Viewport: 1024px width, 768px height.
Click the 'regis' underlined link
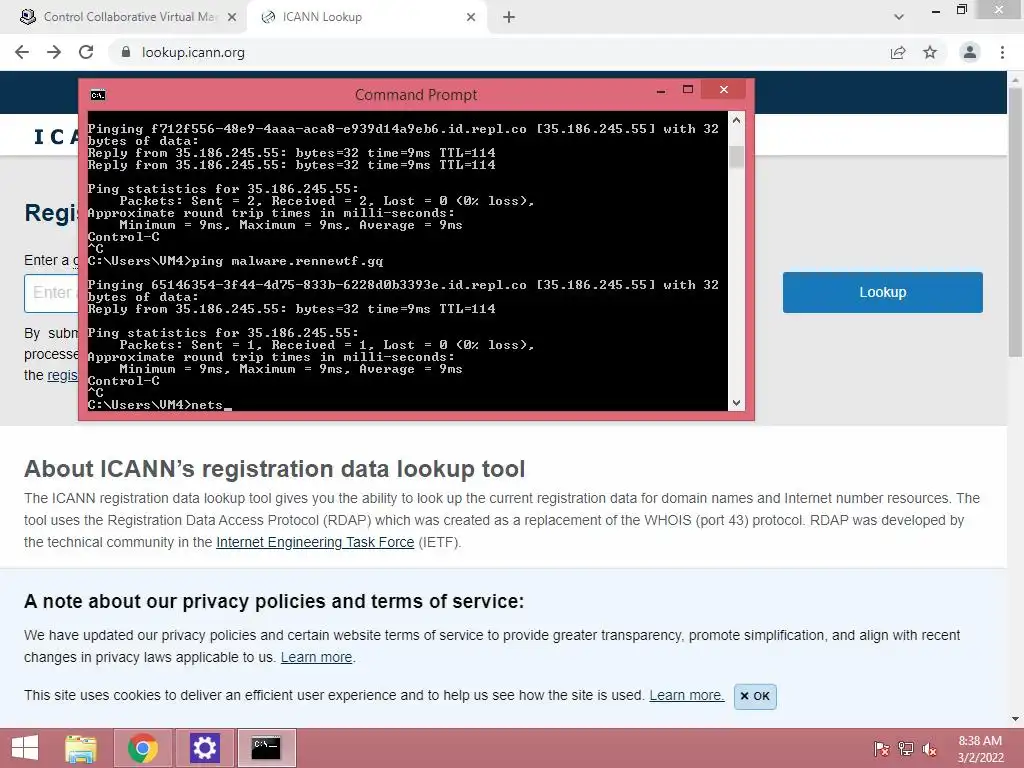(x=62, y=375)
